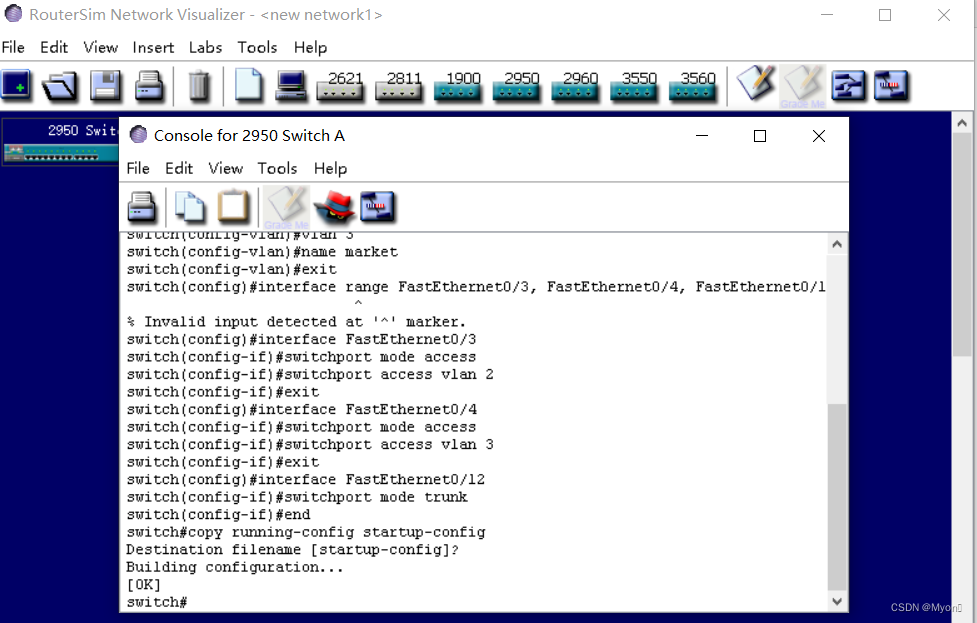Viewport: 977px width, 623px height.
Task: Click the 'name market' command line
Action: (262, 252)
